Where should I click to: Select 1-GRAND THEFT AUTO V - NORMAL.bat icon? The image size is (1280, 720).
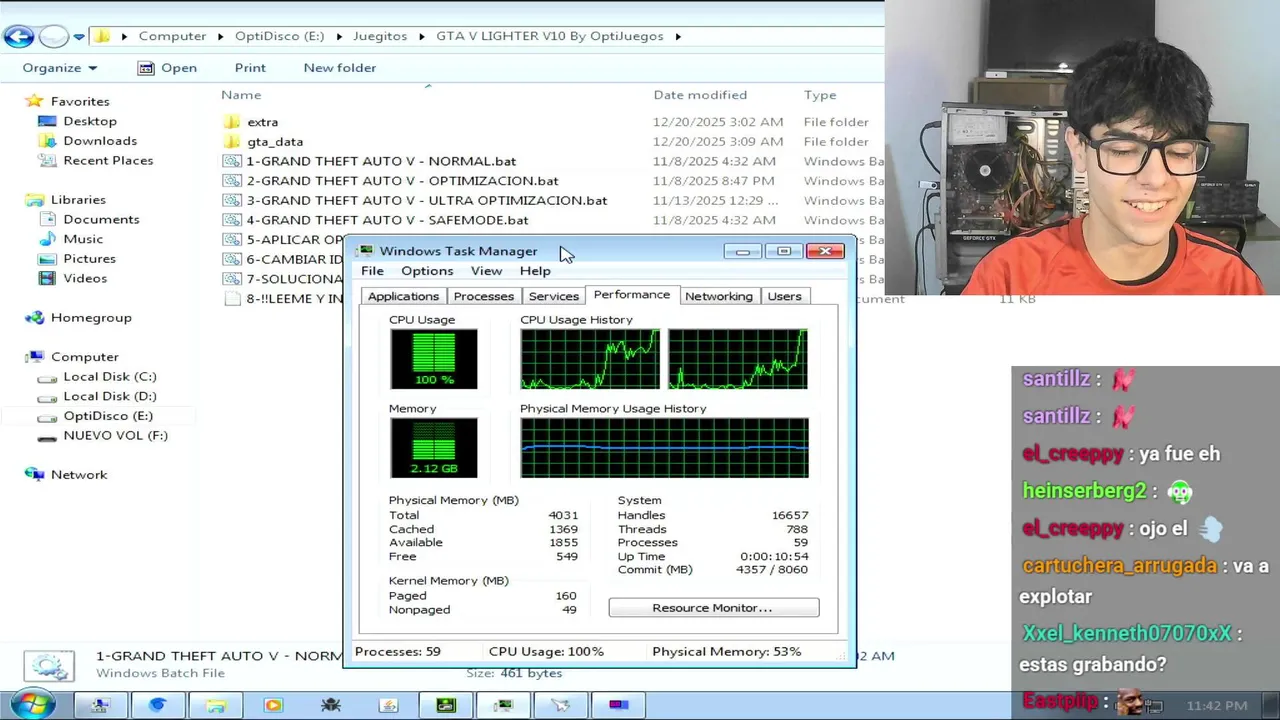(x=232, y=161)
